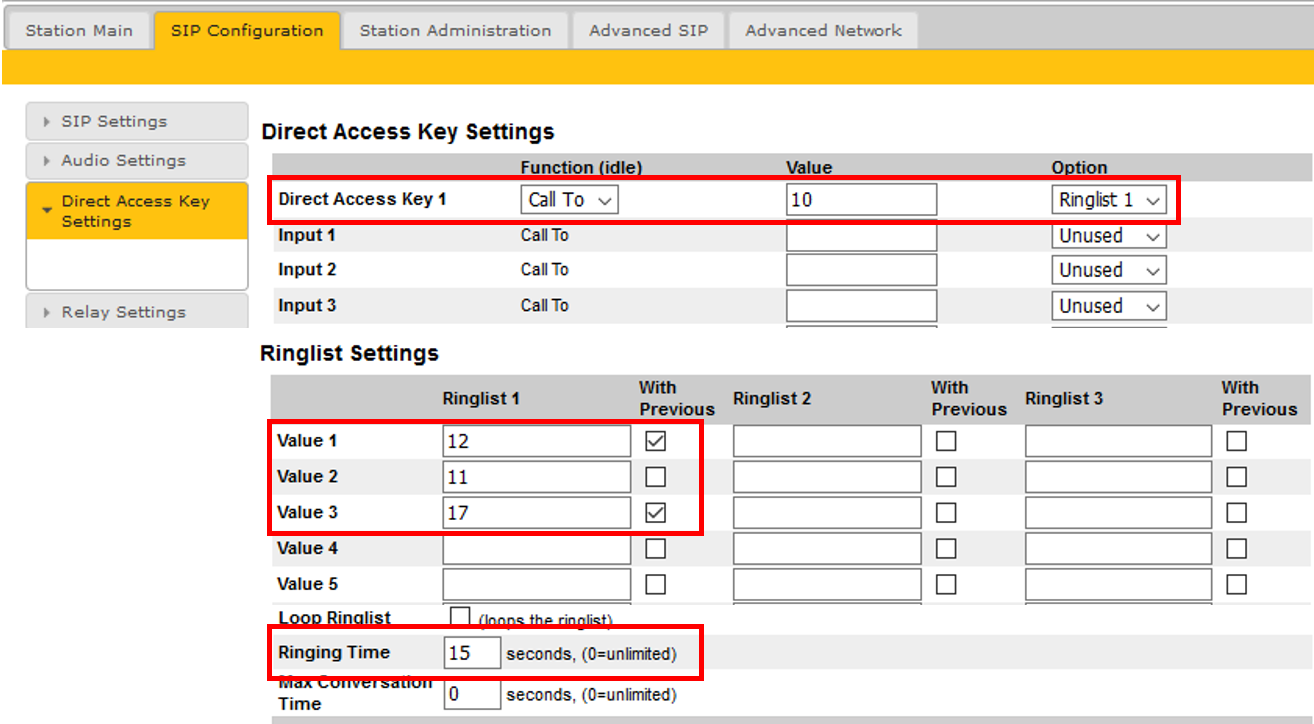Click the Ringlist 2 Value 1 field

[x=826, y=441]
